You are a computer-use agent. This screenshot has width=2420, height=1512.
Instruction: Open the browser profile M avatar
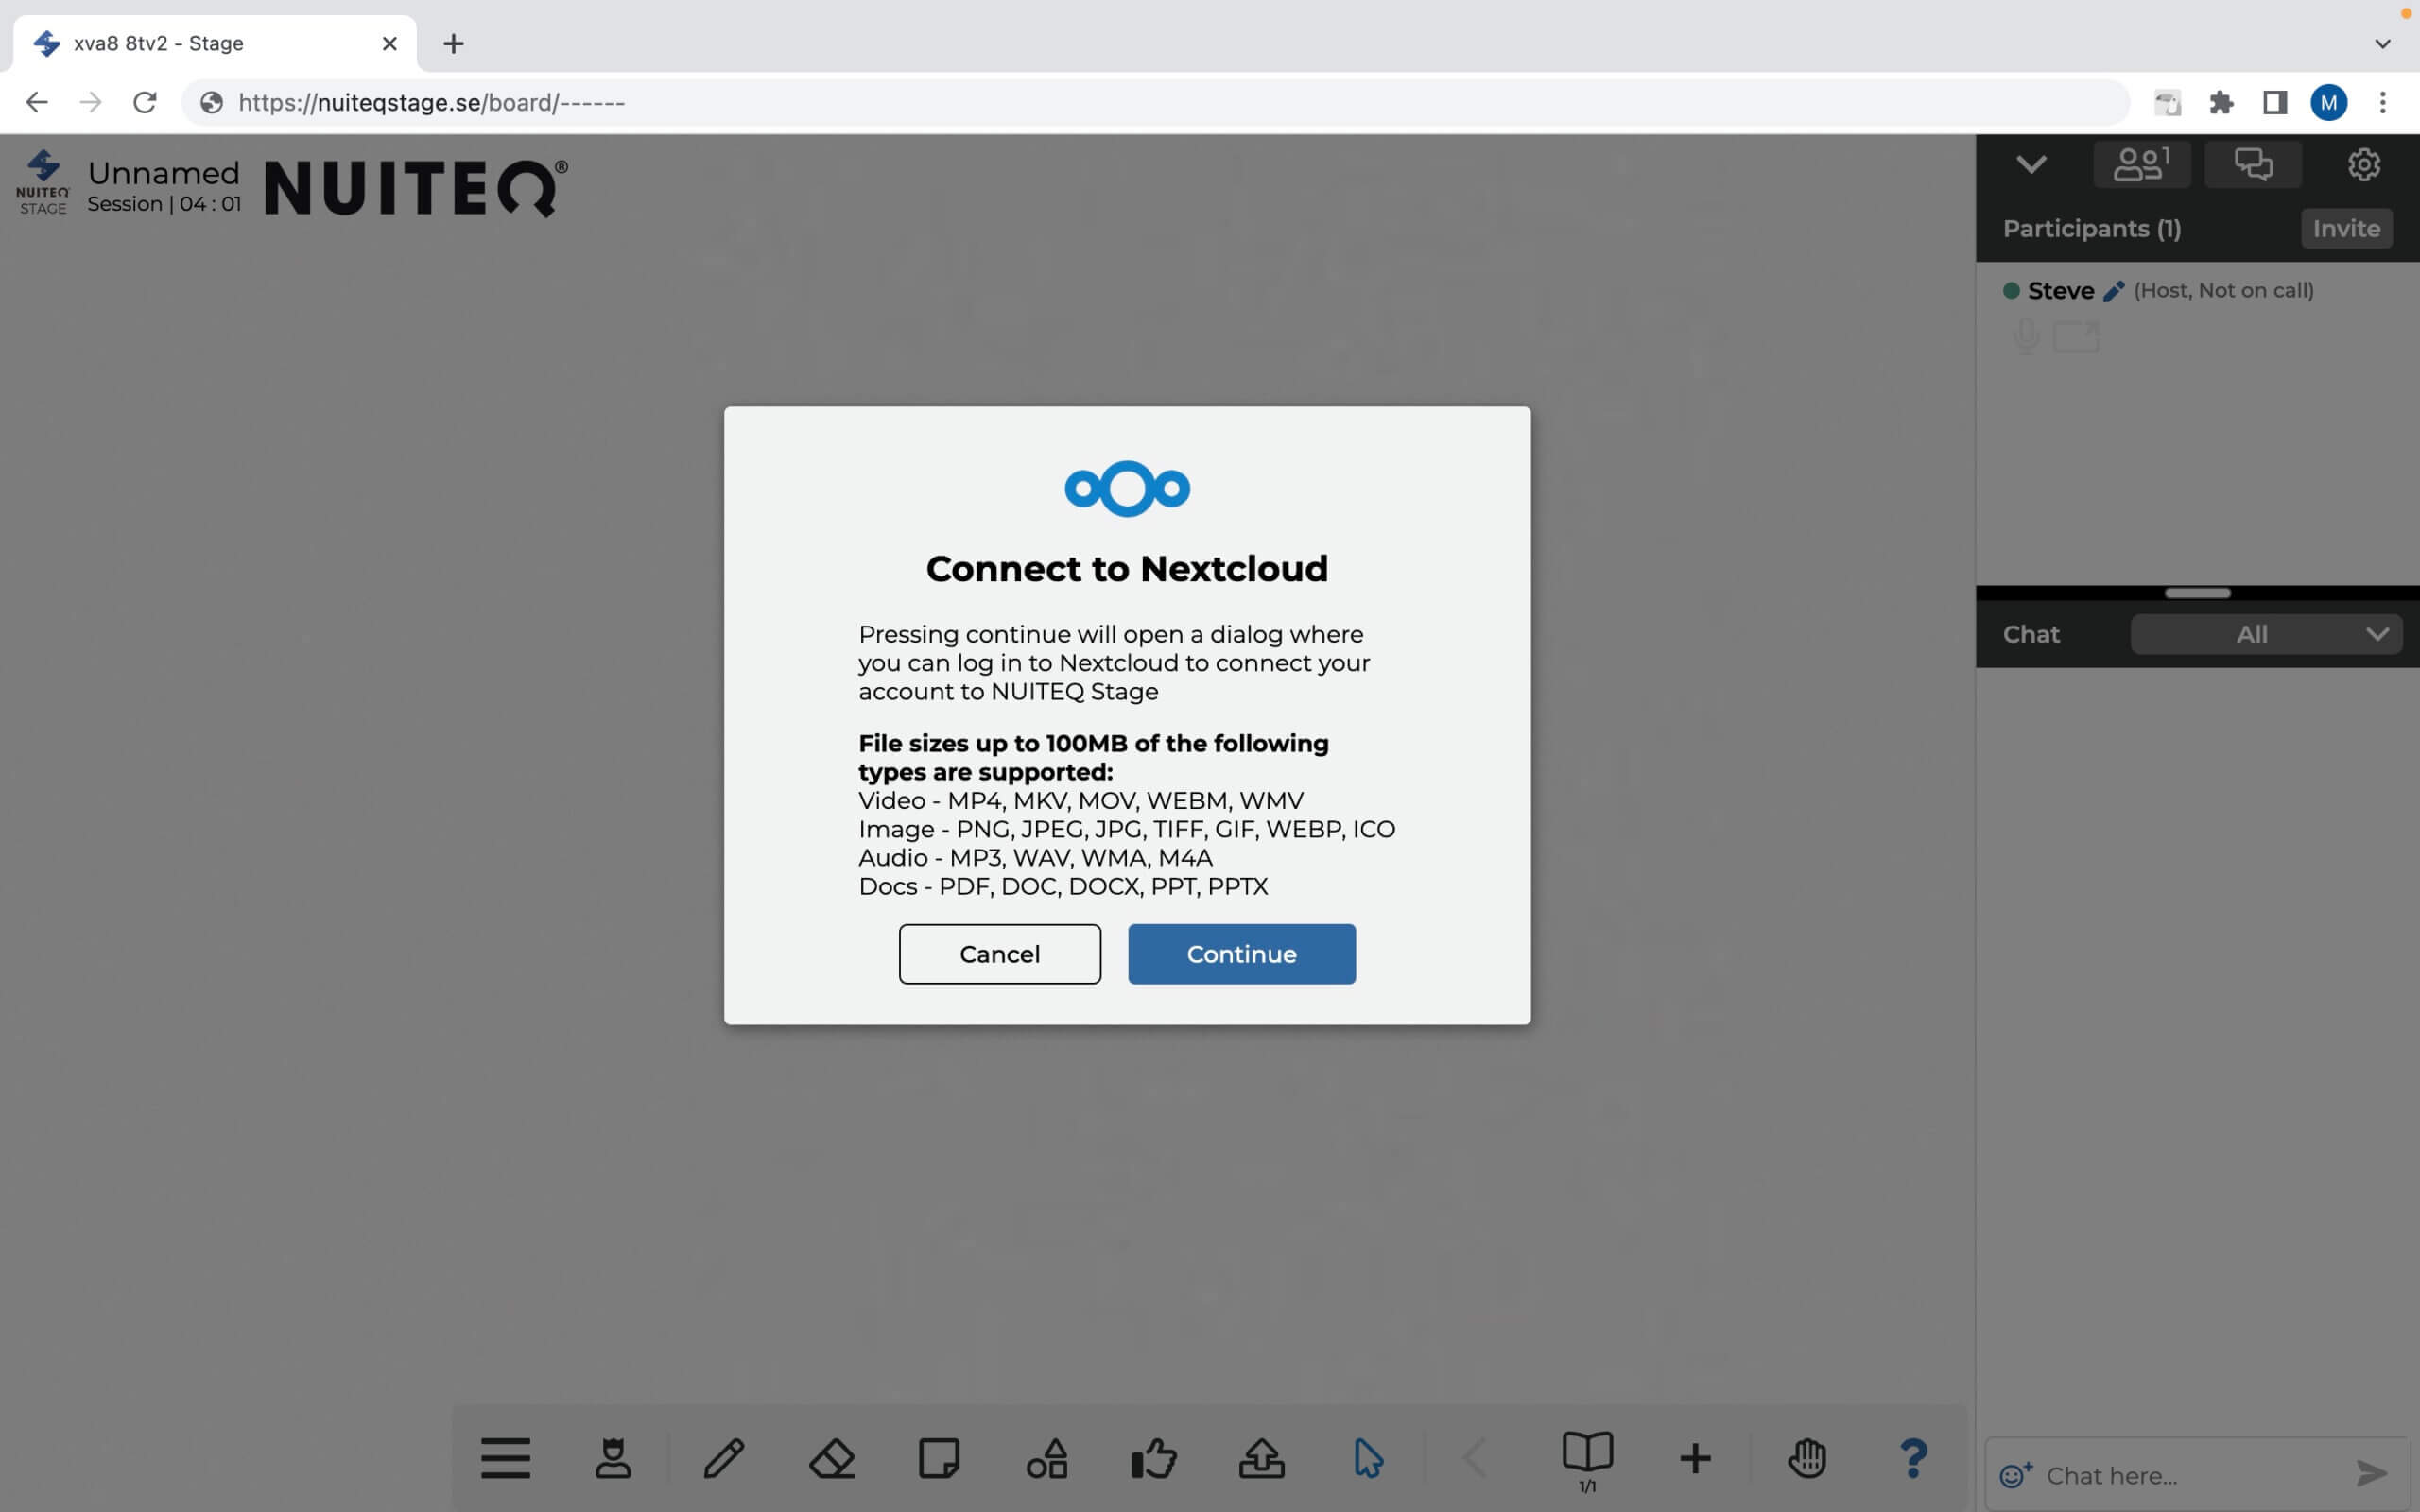[x=2329, y=102]
